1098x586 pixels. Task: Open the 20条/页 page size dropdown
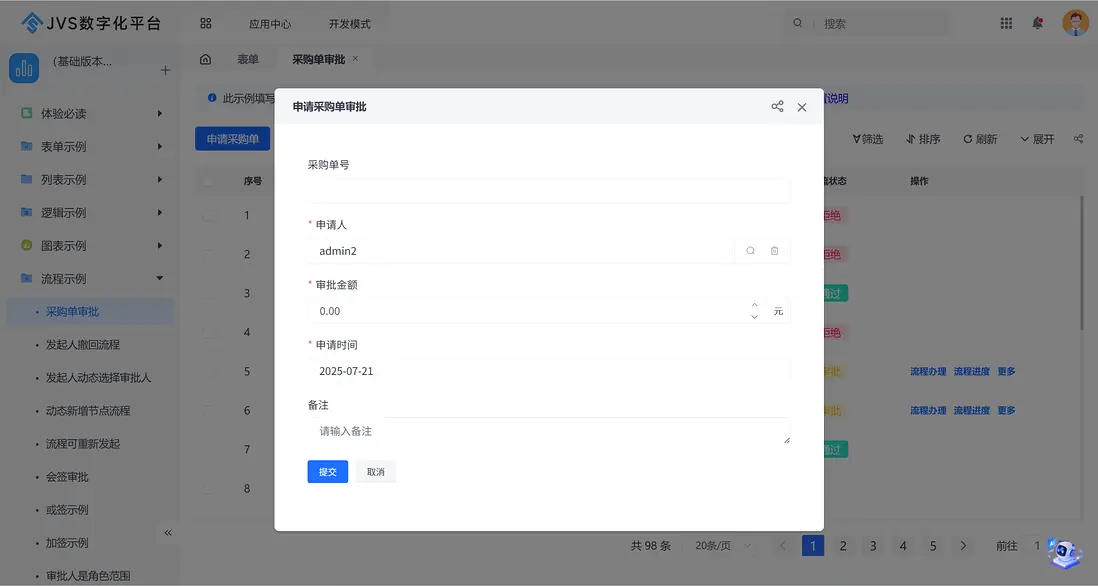click(x=716, y=545)
